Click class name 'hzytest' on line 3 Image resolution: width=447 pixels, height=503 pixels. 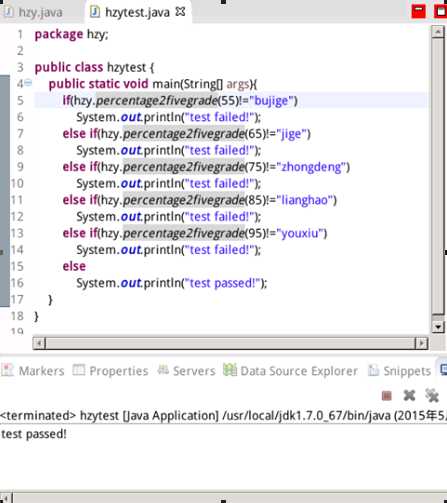pyautogui.click(x=126, y=67)
